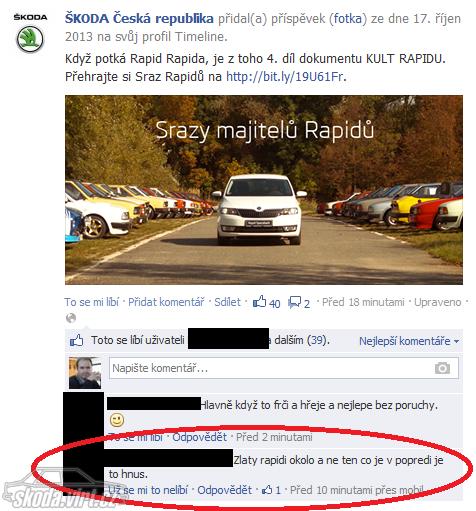Open the 'fotka' link in the header

348,19
